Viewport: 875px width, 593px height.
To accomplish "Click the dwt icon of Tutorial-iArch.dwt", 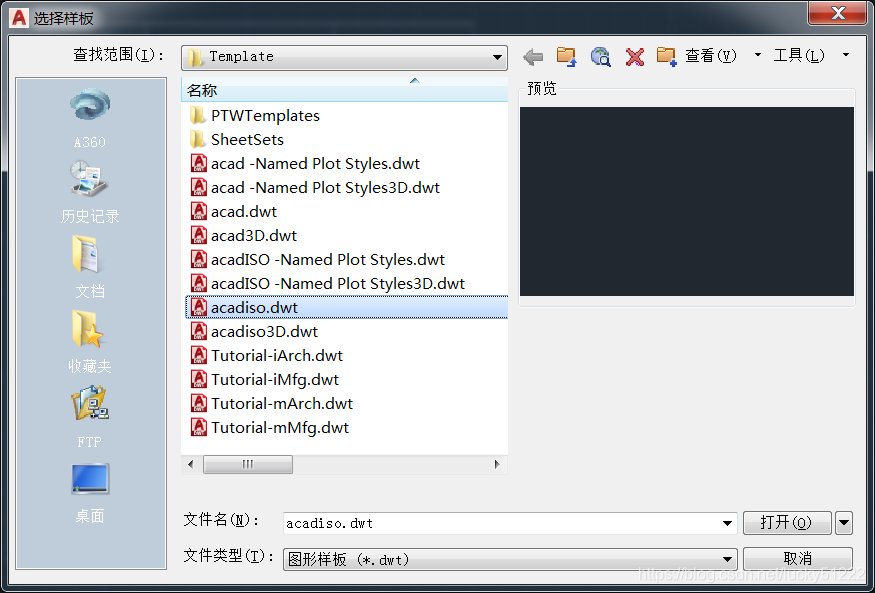I will (199, 355).
